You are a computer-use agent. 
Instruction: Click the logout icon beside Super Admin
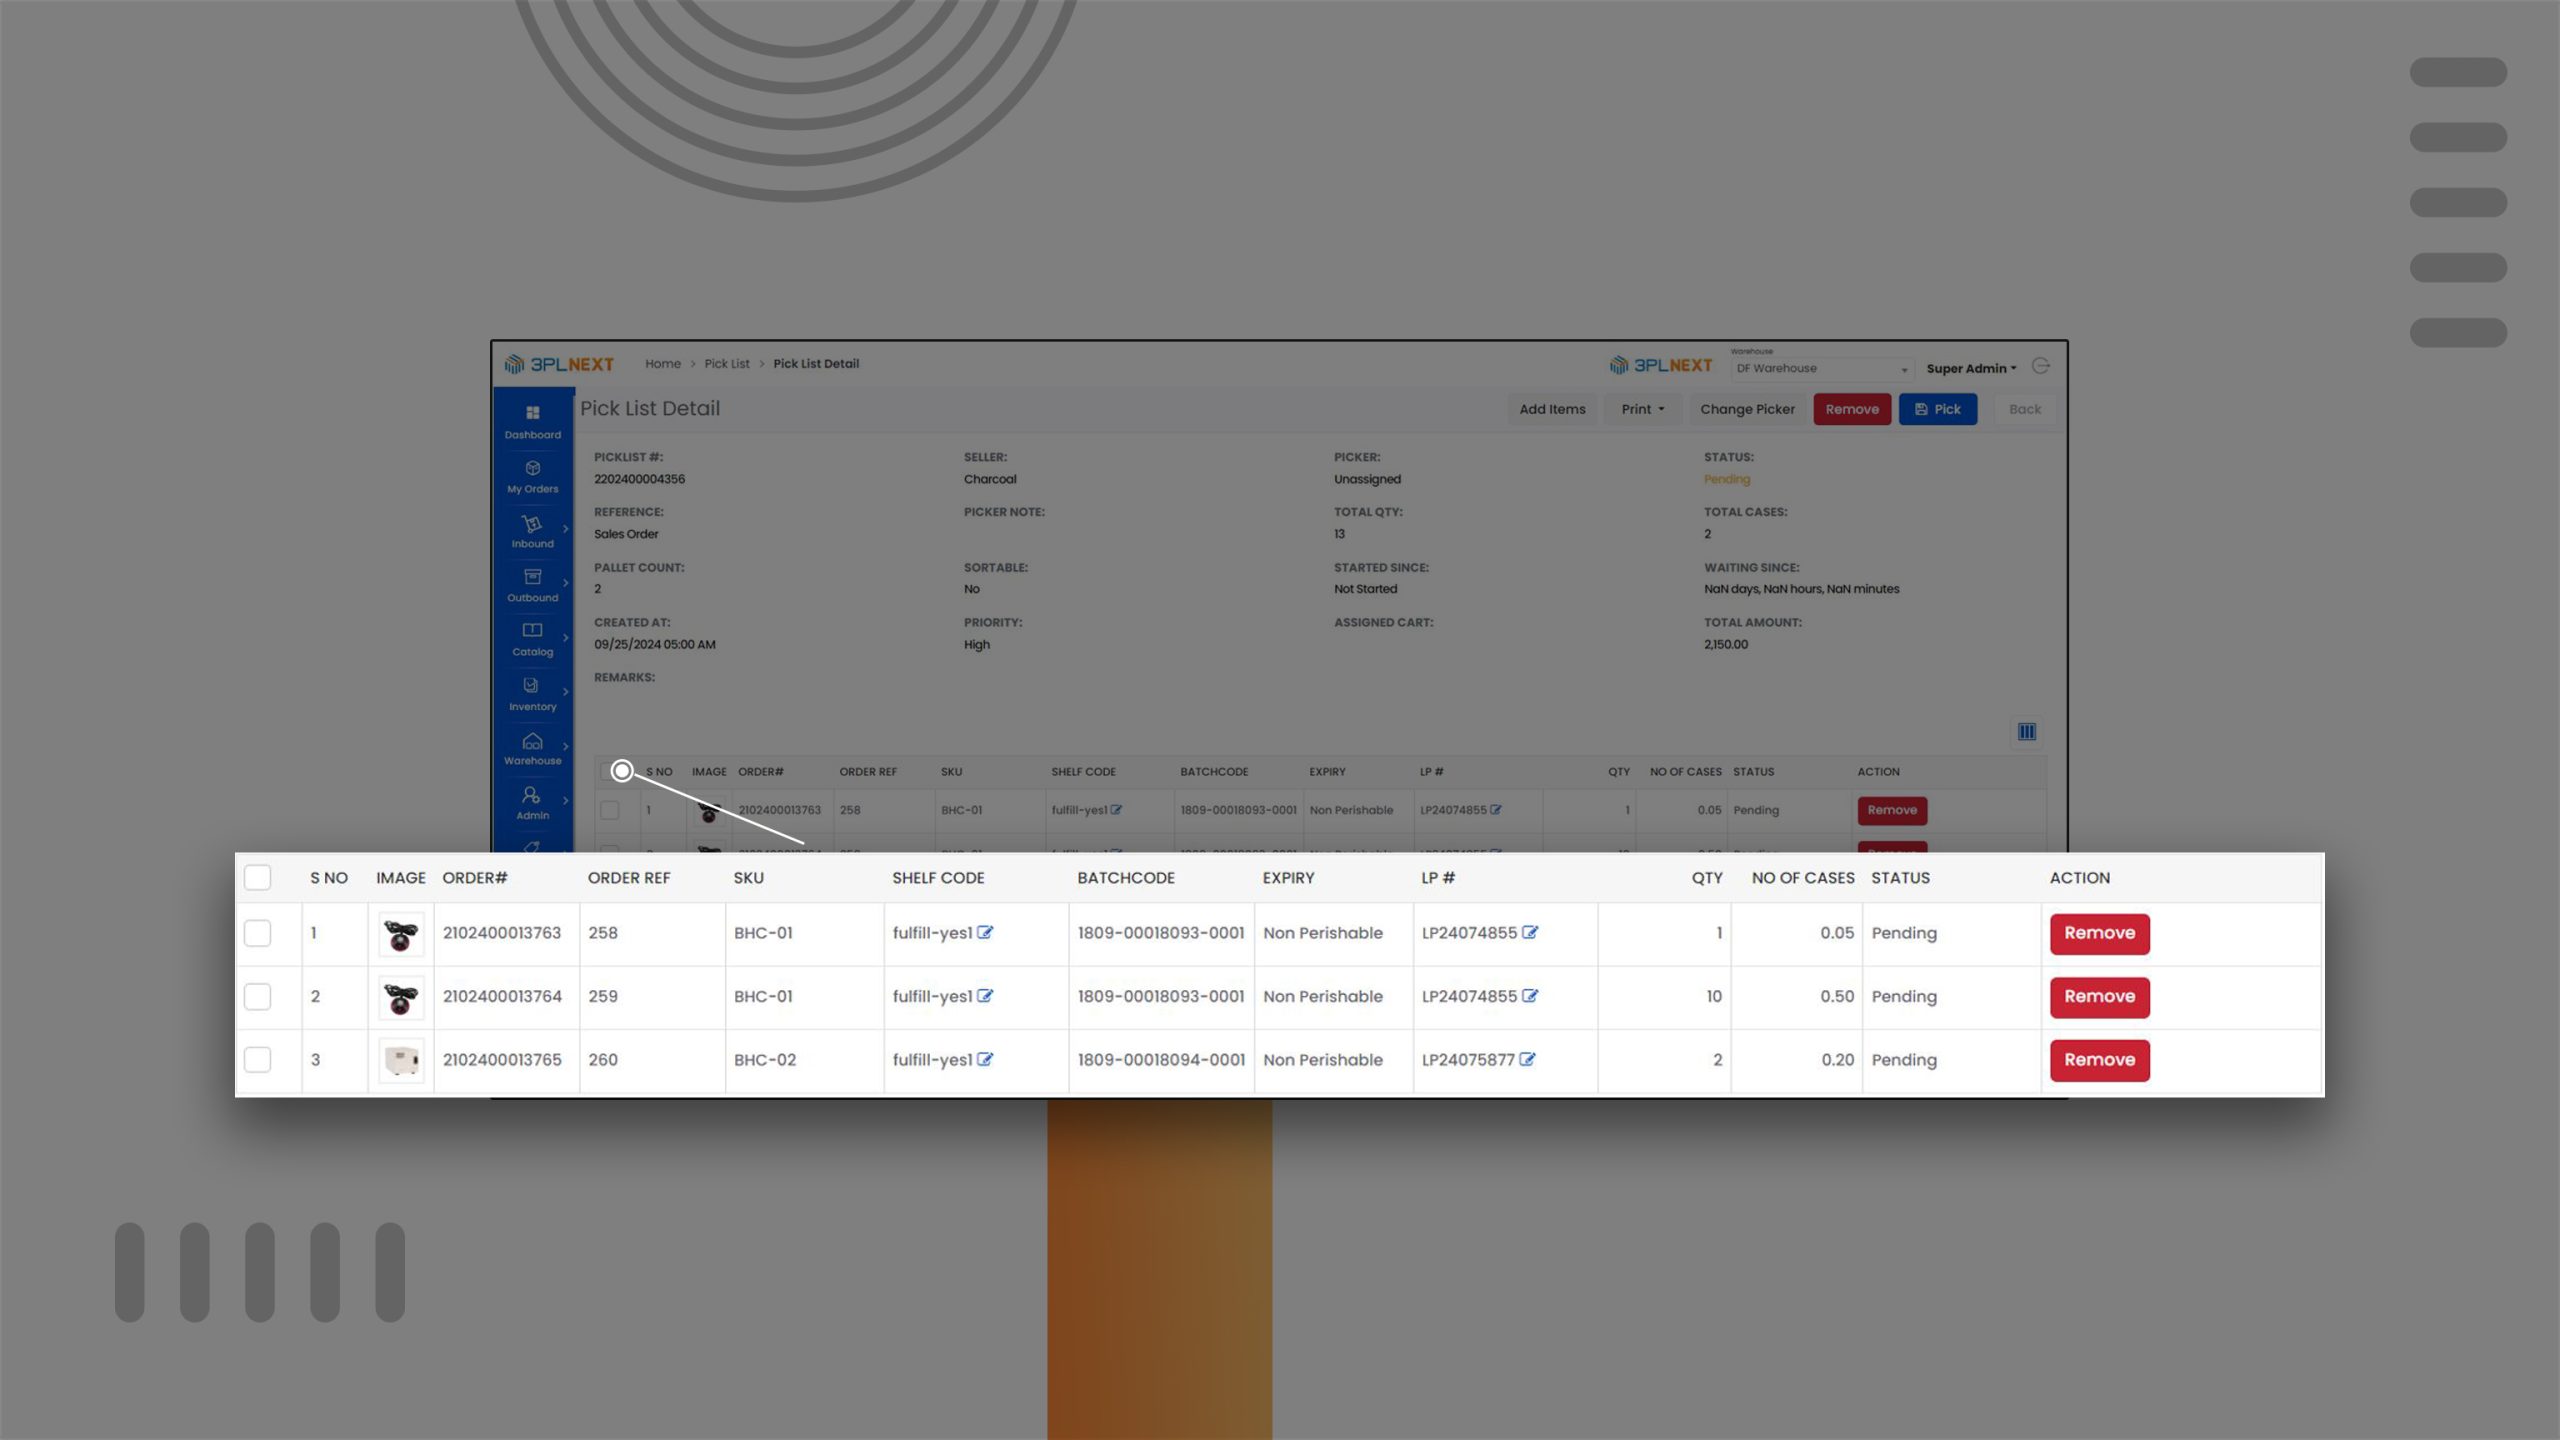pos(2041,366)
